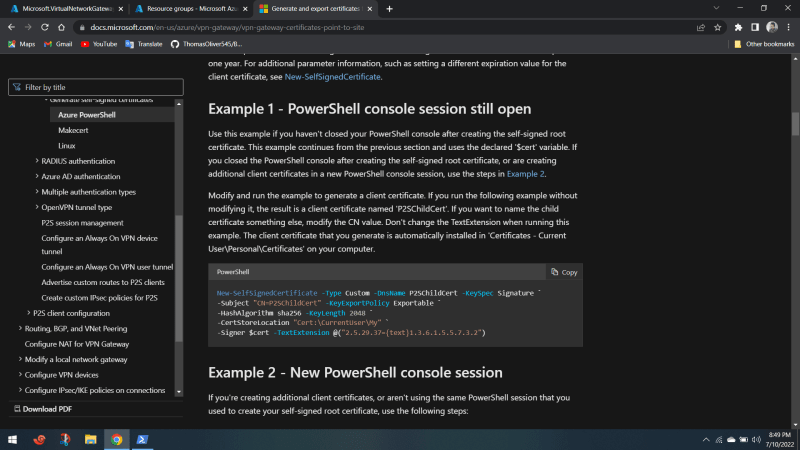Open Advertise custom routes to P2S clients
The width and height of the screenshot is (800, 450).
103,282
